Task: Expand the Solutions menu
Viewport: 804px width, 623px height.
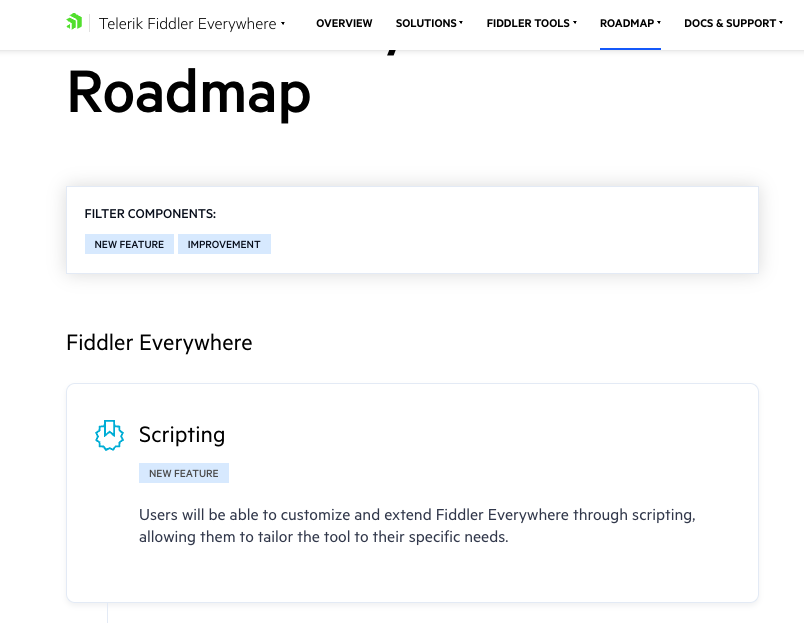Action: point(429,23)
